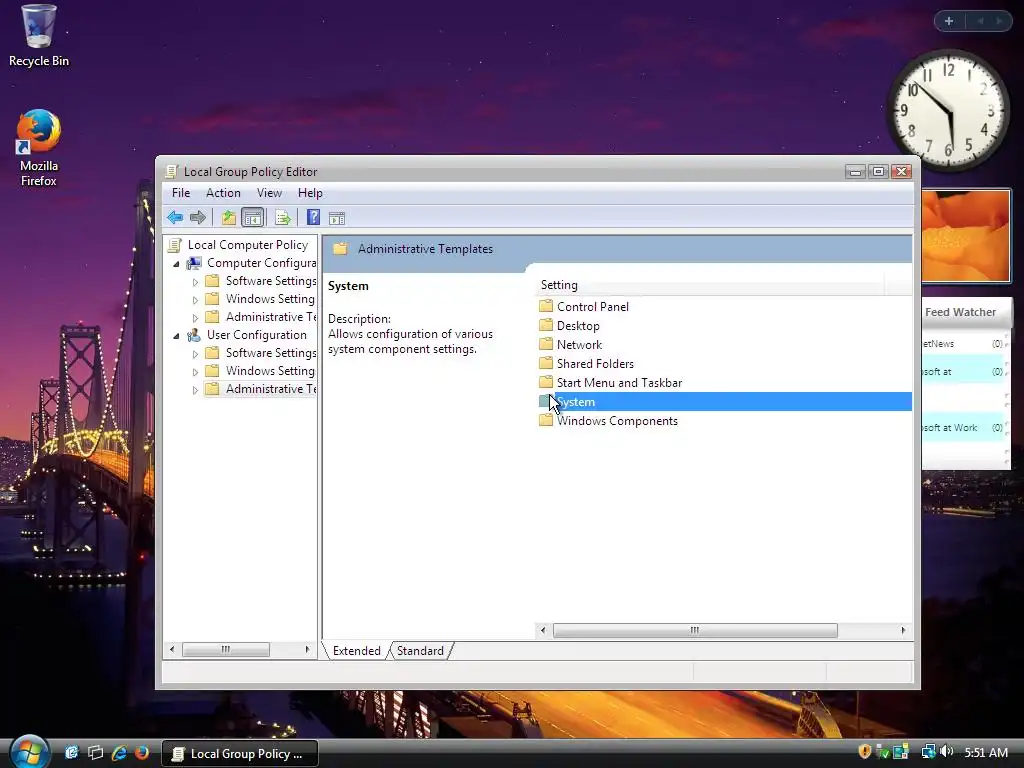Expand Administrative Templates under Computer Configuration
1024x768 pixels.
pyautogui.click(x=195, y=318)
